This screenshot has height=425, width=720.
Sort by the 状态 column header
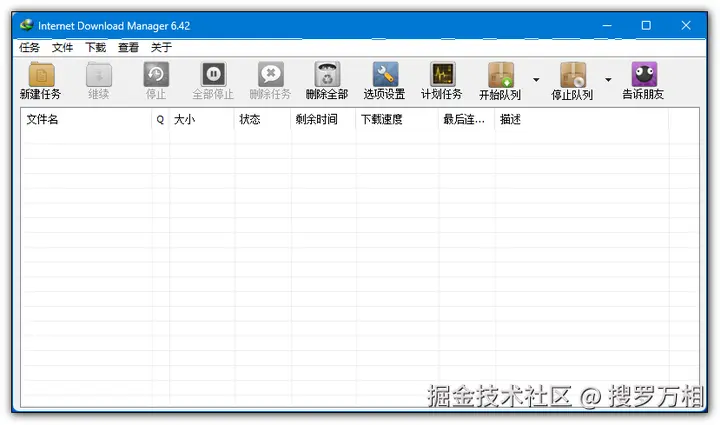coord(262,120)
